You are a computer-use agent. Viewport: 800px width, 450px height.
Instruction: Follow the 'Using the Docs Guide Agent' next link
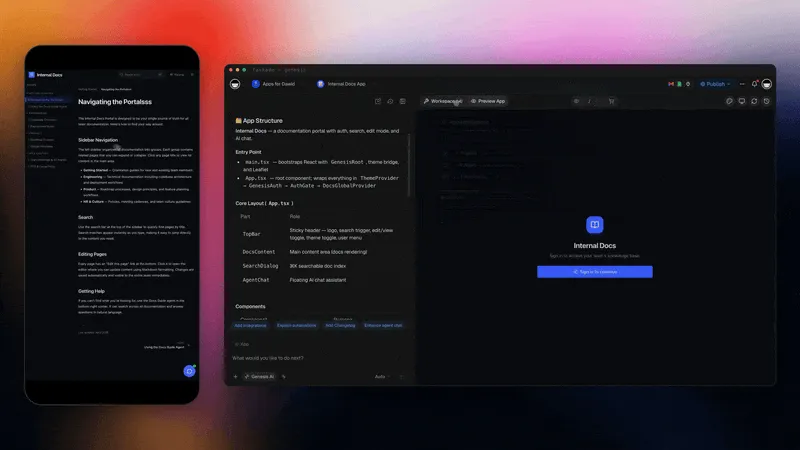click(164, 347)
